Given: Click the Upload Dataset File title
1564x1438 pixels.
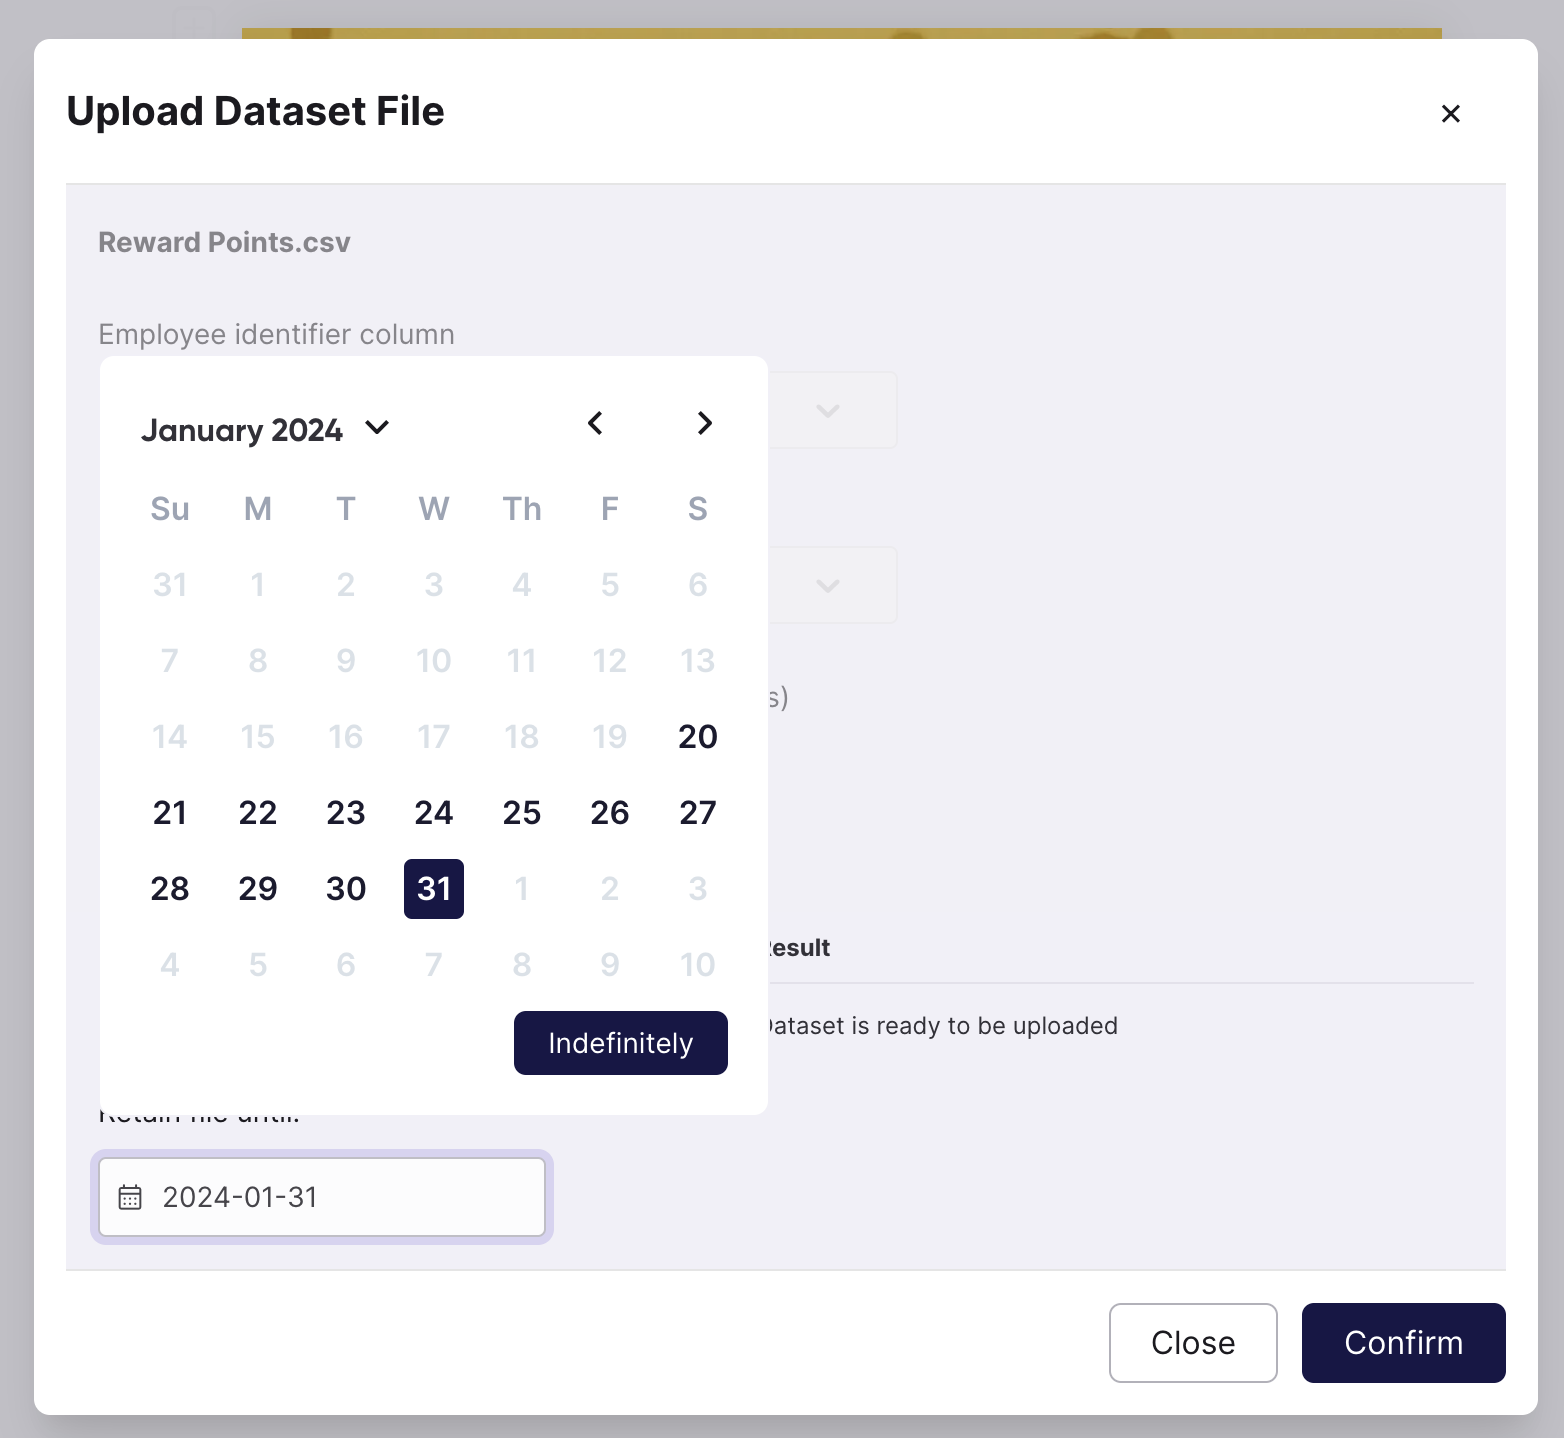Looking at the screenshot, I should 255,111.
